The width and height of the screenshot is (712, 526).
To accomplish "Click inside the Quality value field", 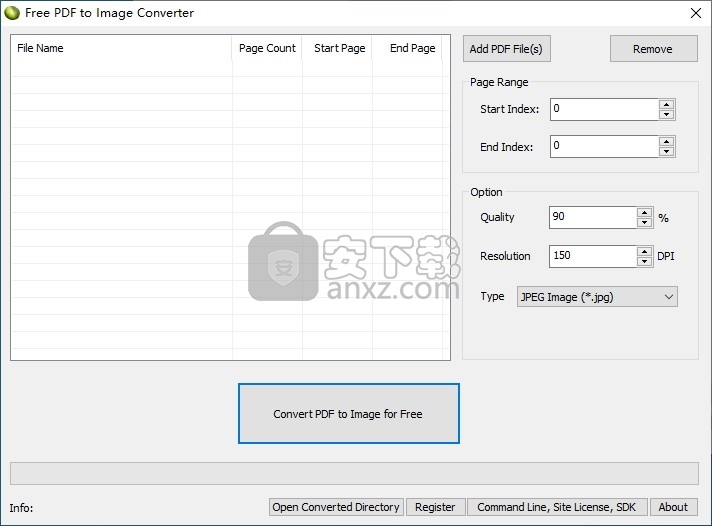I will coord(593,217).
